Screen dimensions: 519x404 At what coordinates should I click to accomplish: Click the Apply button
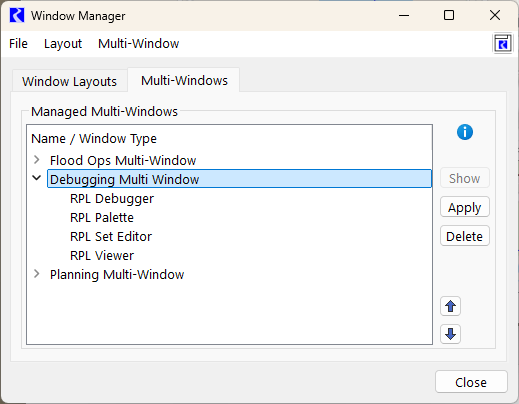pos(465,207)
